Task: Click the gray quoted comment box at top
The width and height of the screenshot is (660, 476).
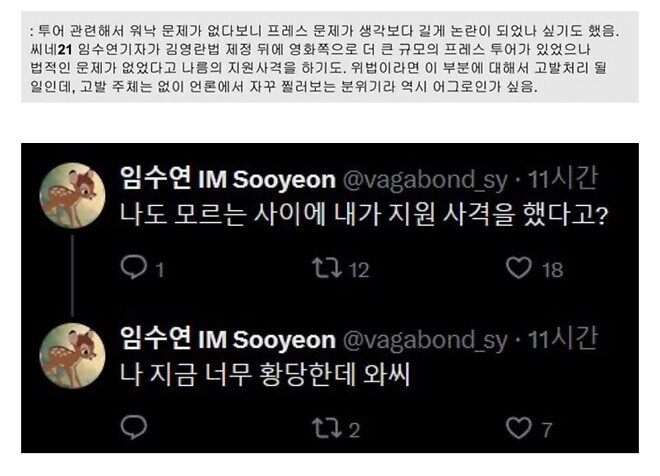Action: pos(330,57)
